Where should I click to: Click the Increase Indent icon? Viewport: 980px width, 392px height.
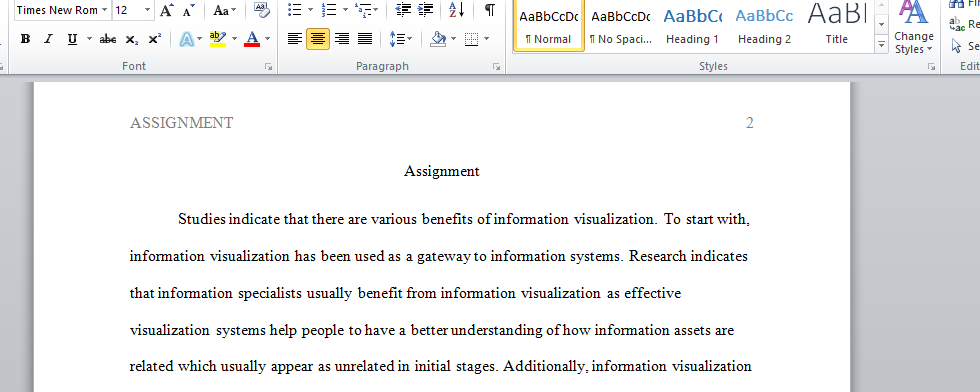coord(426,10)
